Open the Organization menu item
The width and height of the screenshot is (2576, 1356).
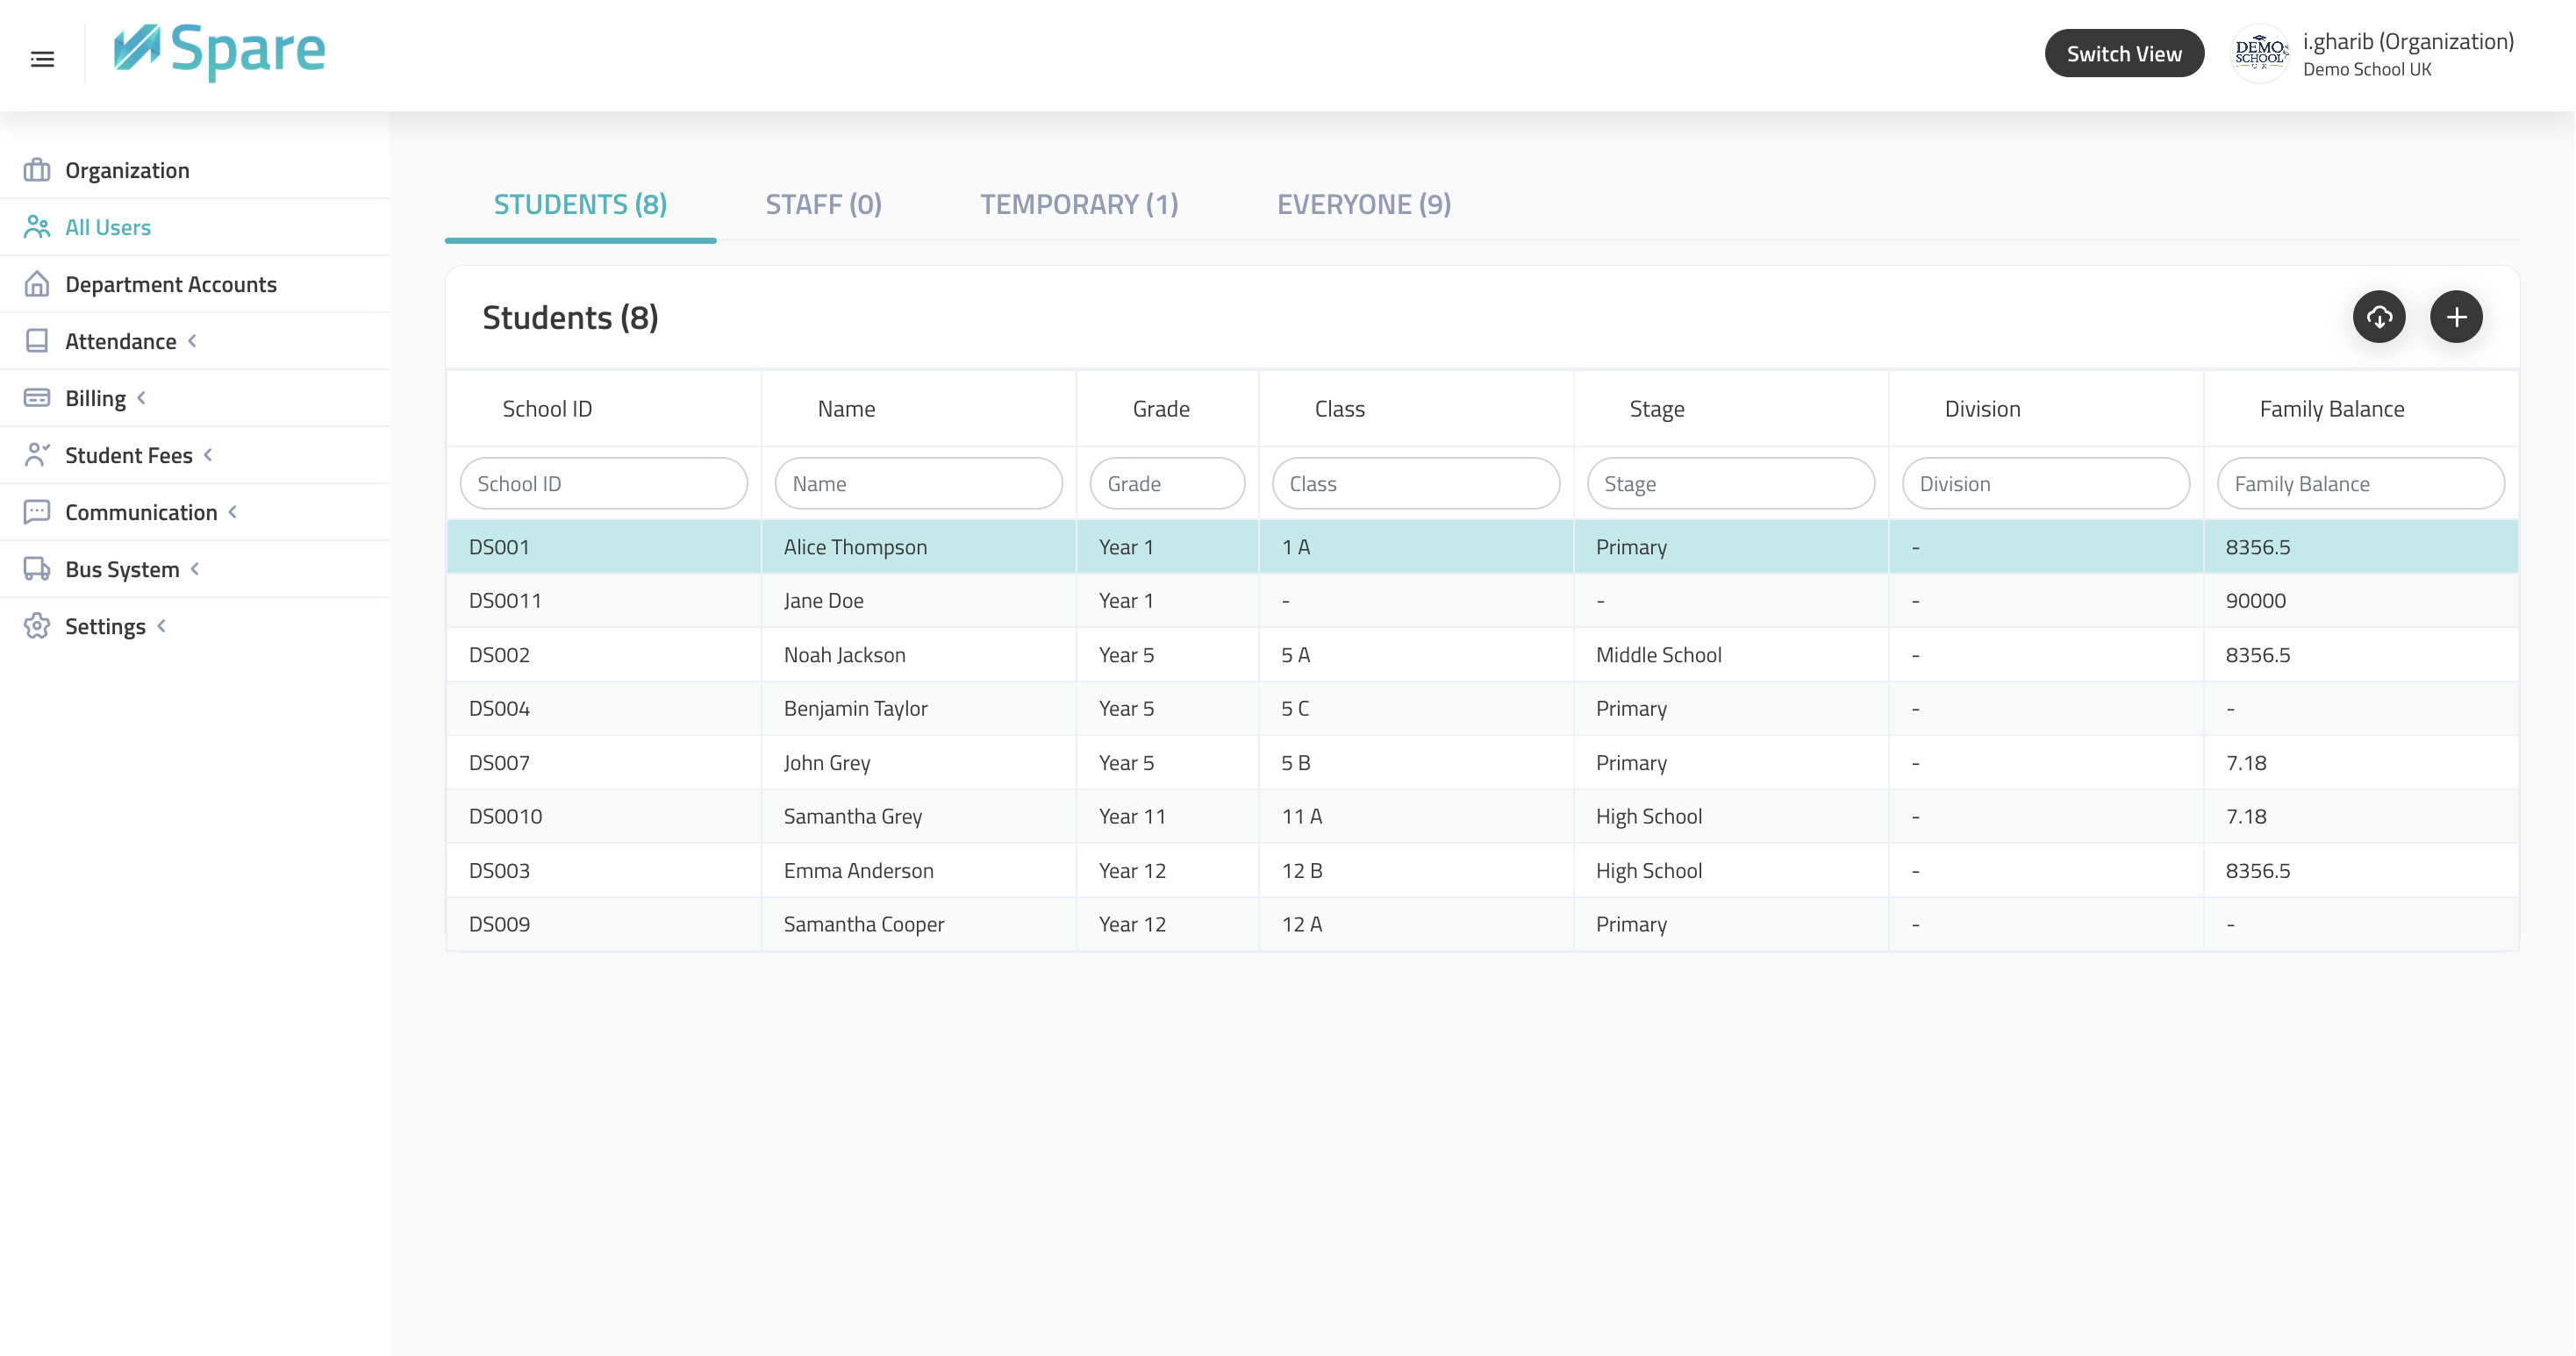pos(195,170)
